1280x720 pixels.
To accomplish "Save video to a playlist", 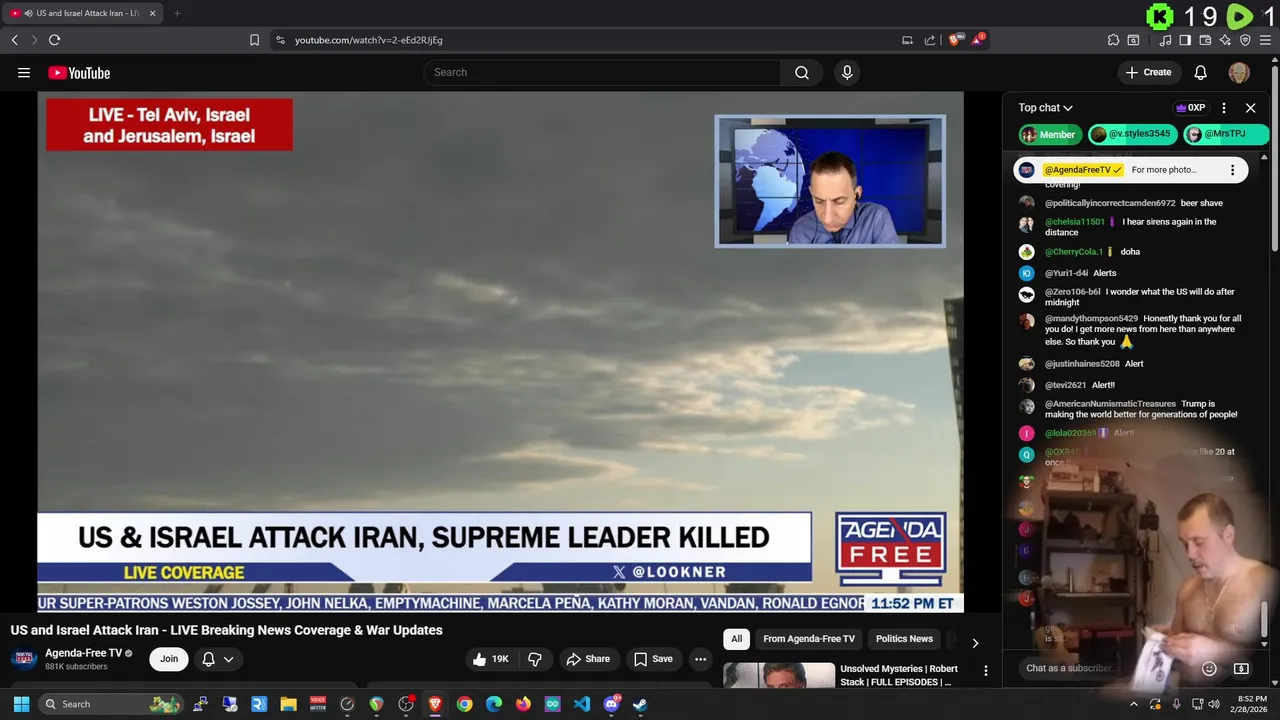I will (x=653, y=659).
